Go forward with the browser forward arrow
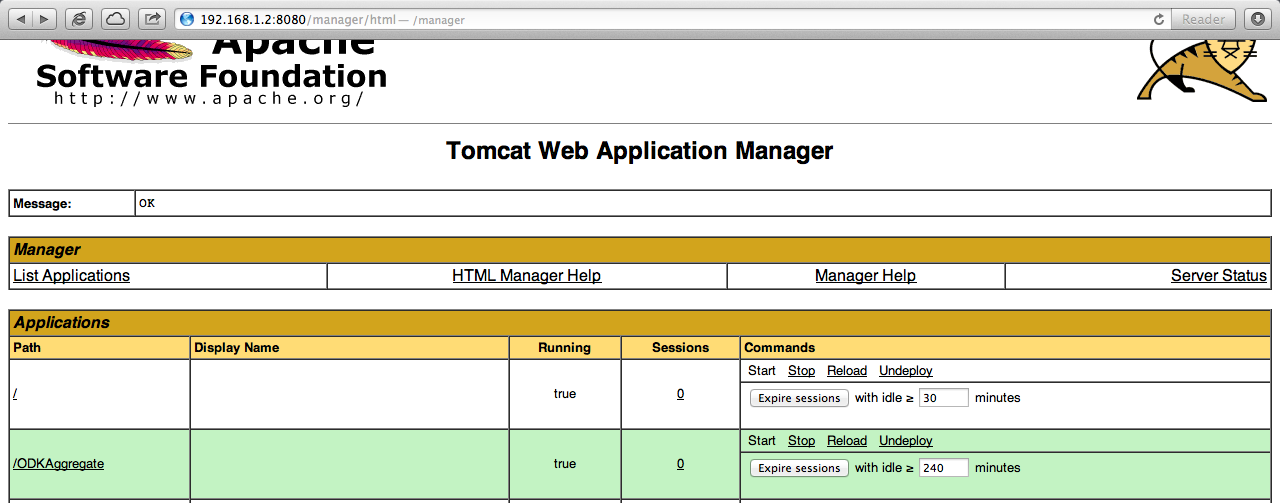The width and height of the screenshot is (1280, 503). click(x=46, y=19)
